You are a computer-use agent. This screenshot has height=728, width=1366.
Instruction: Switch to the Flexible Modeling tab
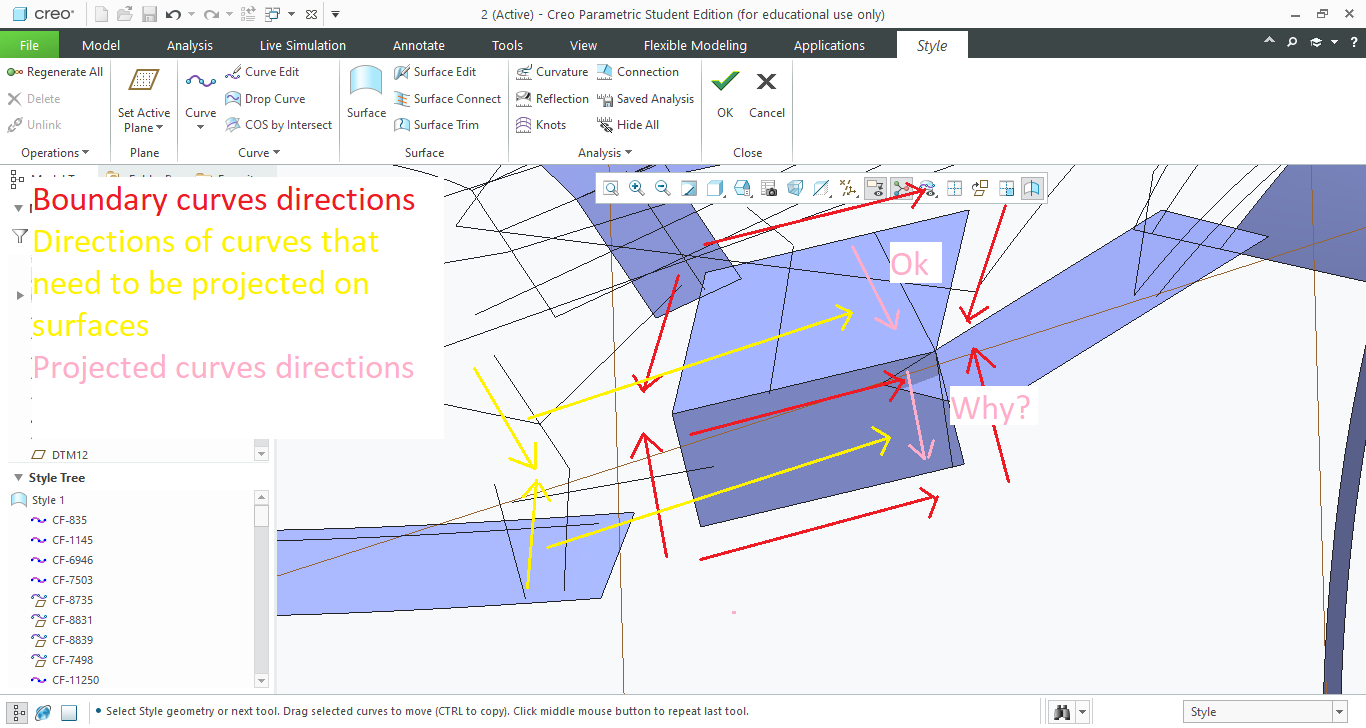tap(695, 44)
